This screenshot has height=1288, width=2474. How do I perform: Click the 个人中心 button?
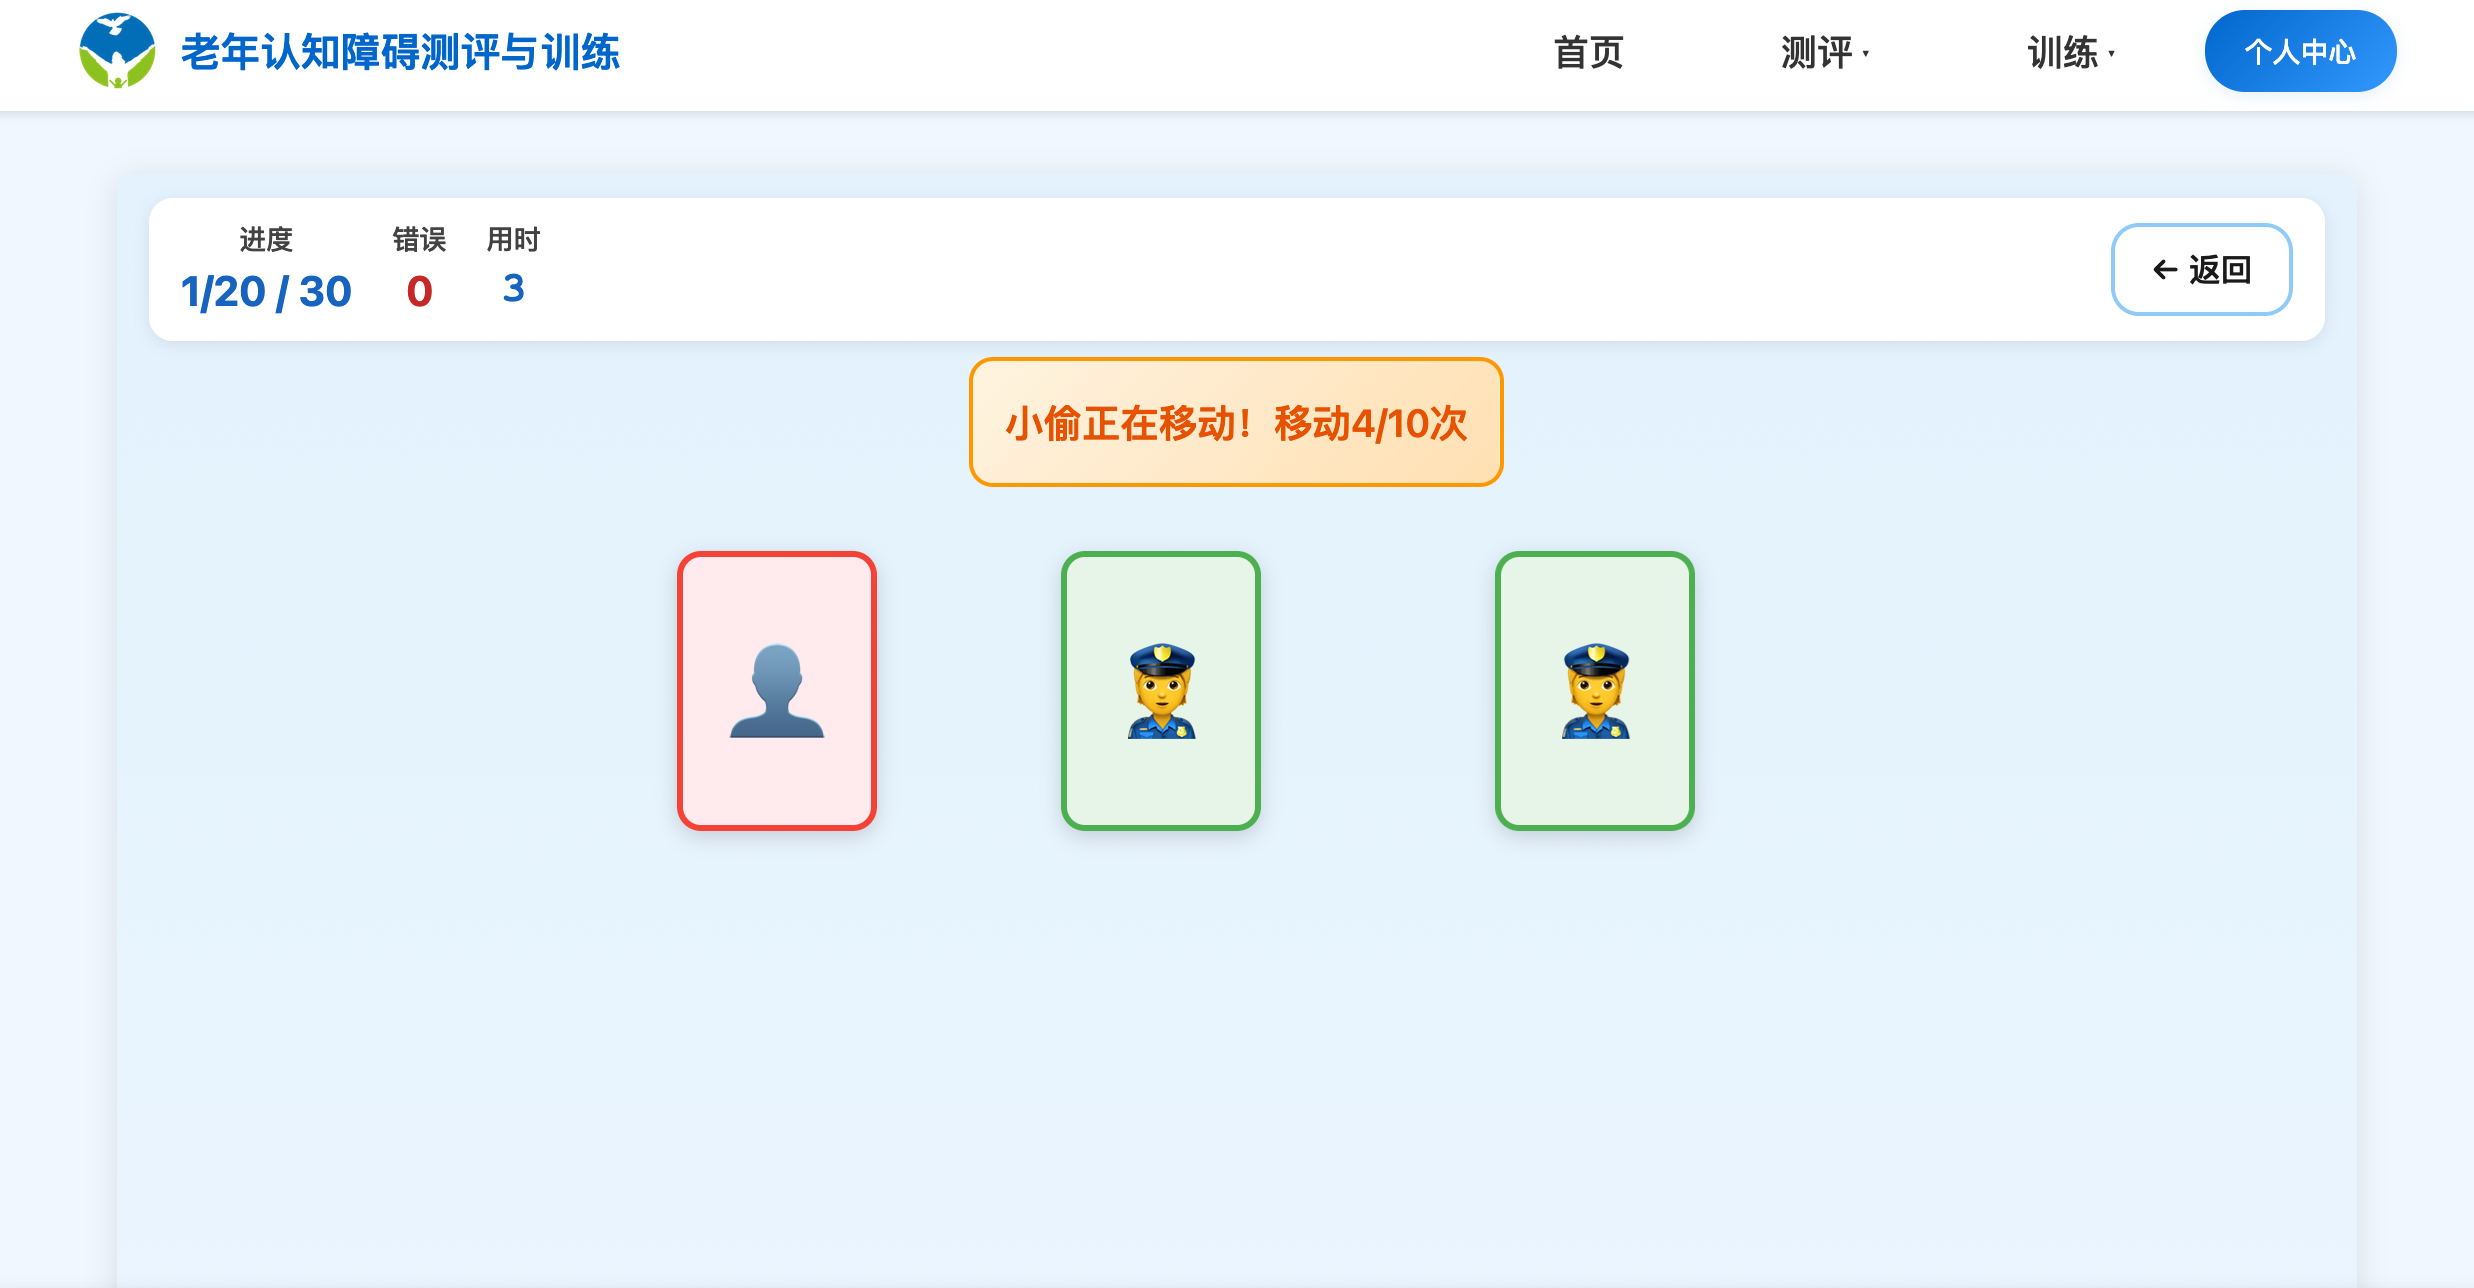pos(2299,51)
